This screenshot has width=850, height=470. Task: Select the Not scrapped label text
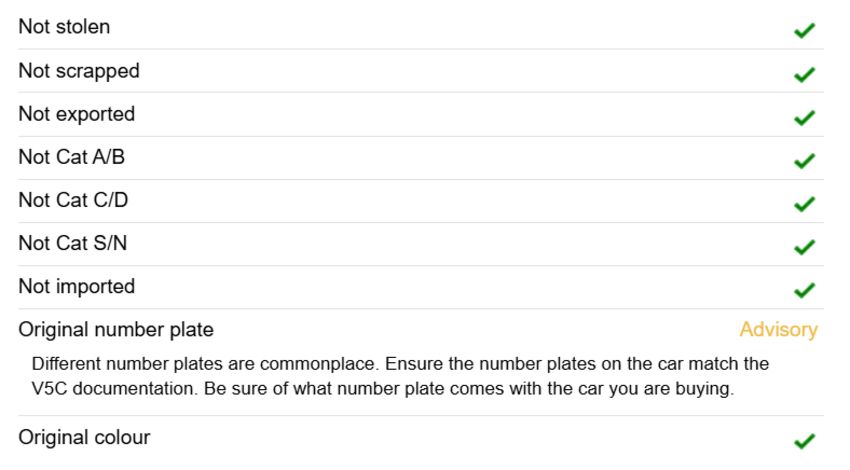[x=79, y=71]
